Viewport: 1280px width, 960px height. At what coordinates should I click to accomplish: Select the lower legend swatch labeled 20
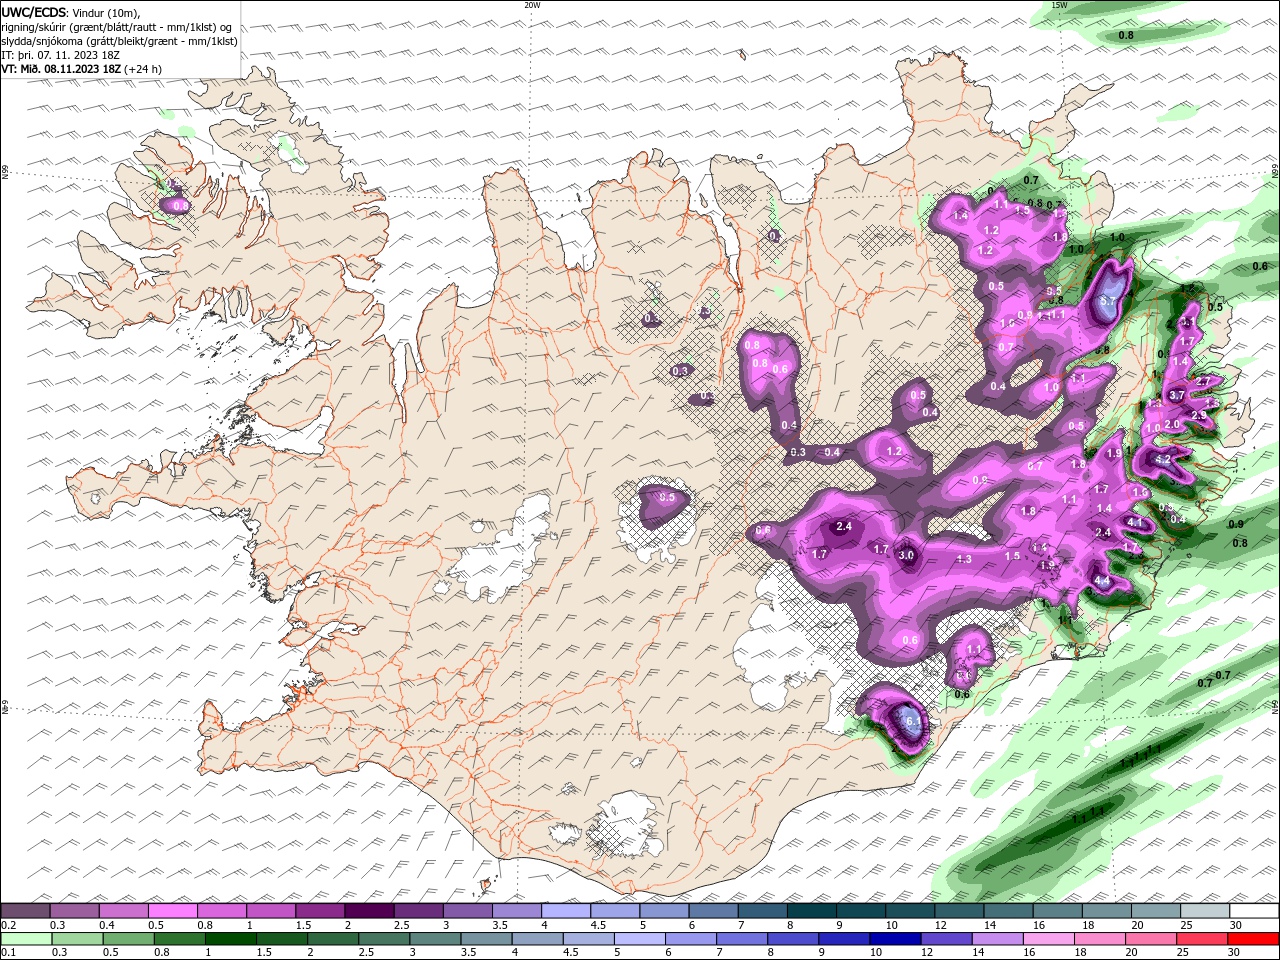point(1150,939)
